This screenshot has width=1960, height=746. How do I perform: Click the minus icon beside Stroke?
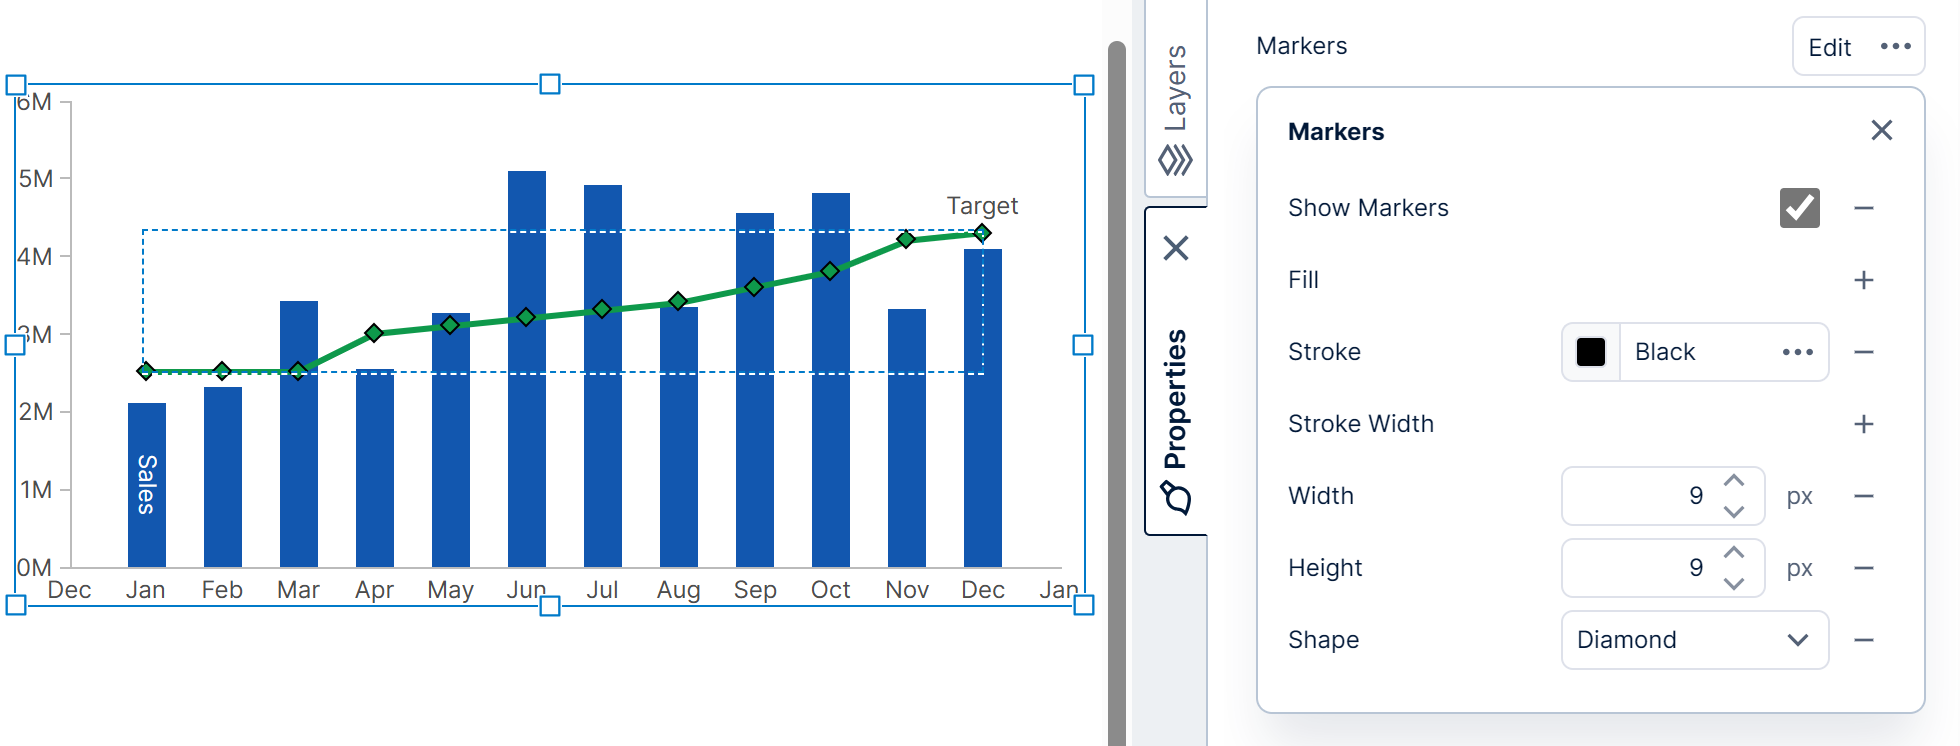point(1863,352)
